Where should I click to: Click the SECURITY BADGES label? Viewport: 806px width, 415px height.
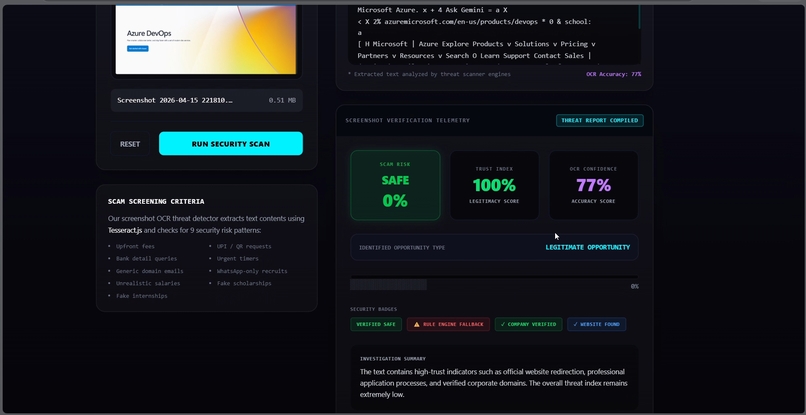(374, 309)
